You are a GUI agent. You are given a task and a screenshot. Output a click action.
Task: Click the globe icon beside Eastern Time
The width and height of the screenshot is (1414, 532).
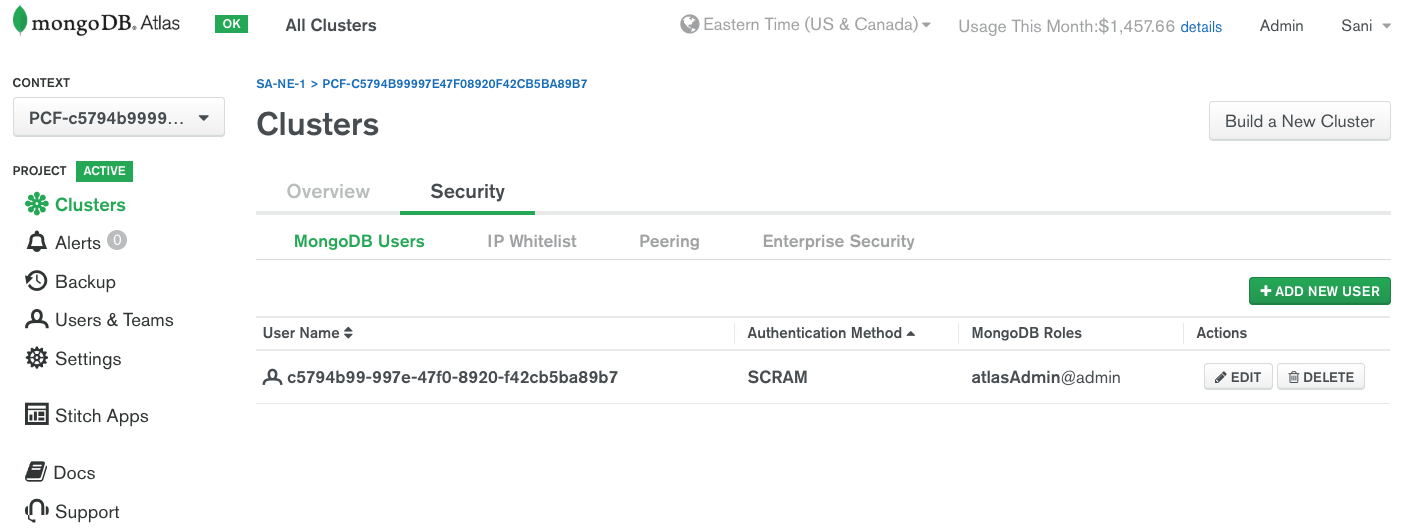pos(689,25)
